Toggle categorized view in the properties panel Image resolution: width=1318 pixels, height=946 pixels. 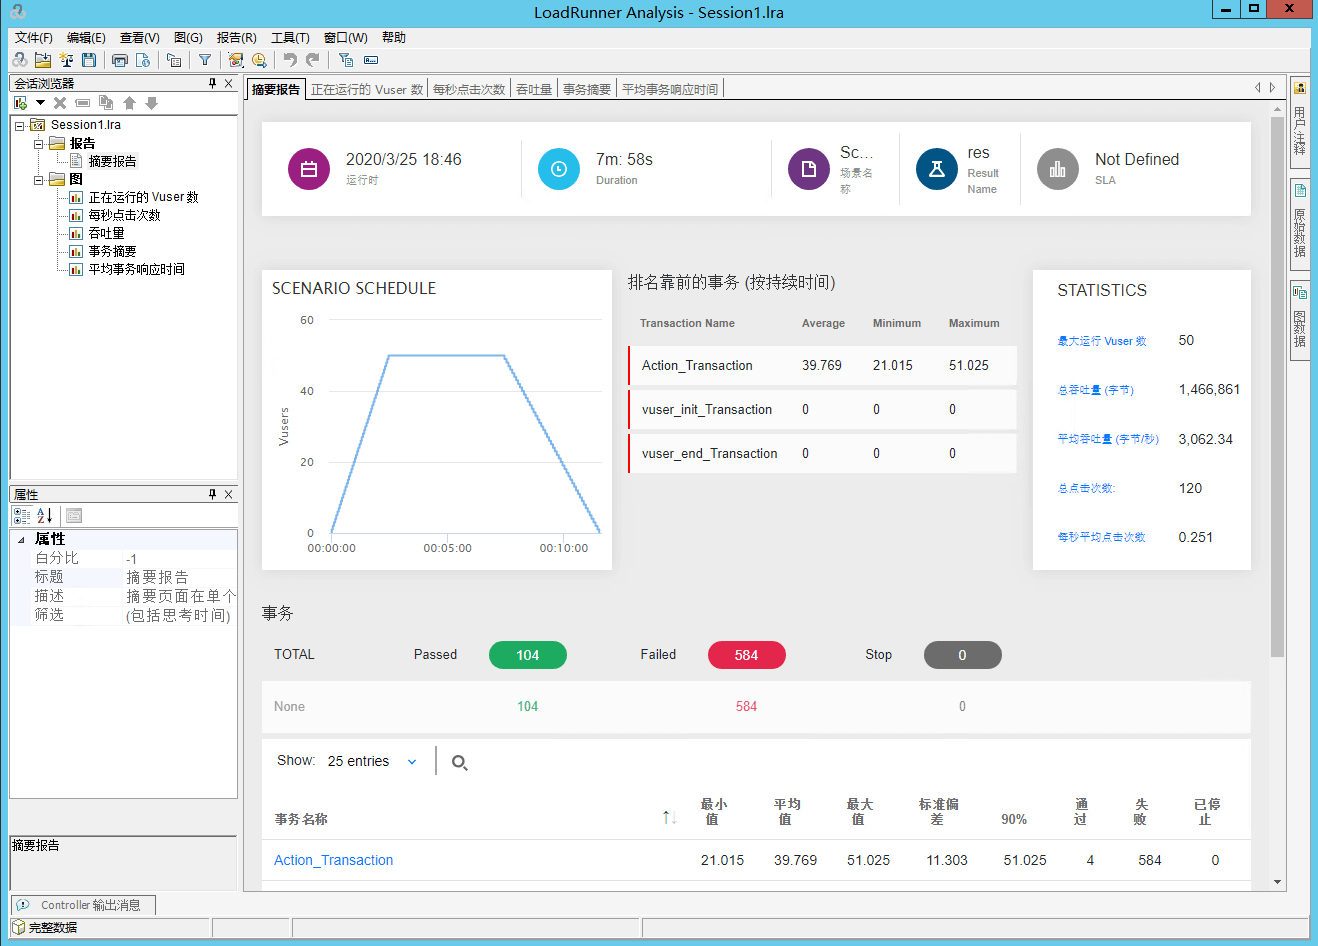(21, 516)
